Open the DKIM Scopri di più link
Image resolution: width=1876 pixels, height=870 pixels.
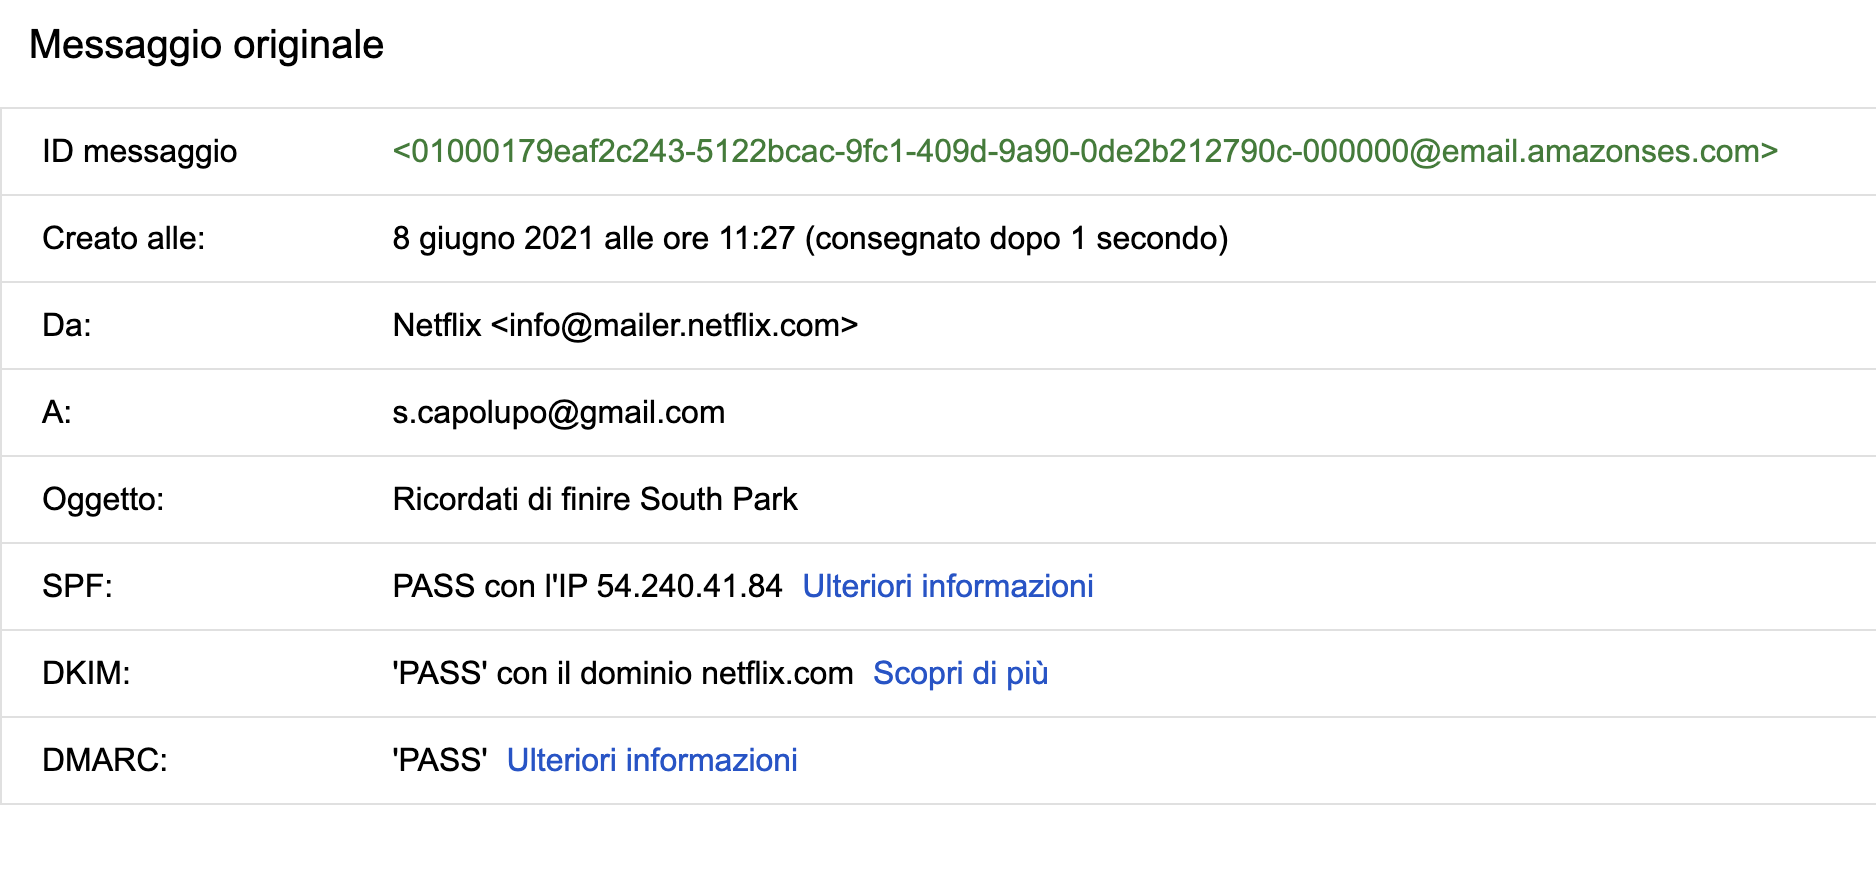tap(960, 673)
